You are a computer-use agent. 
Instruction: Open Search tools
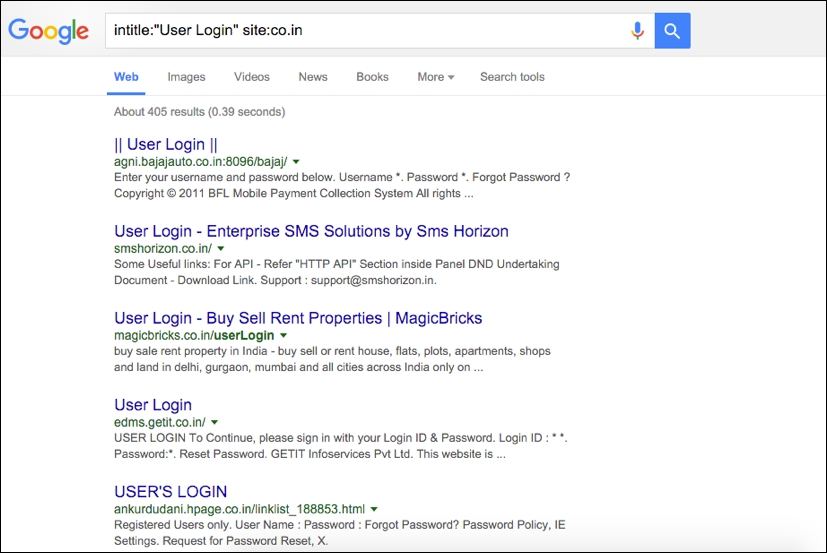[x=512, y=77]
